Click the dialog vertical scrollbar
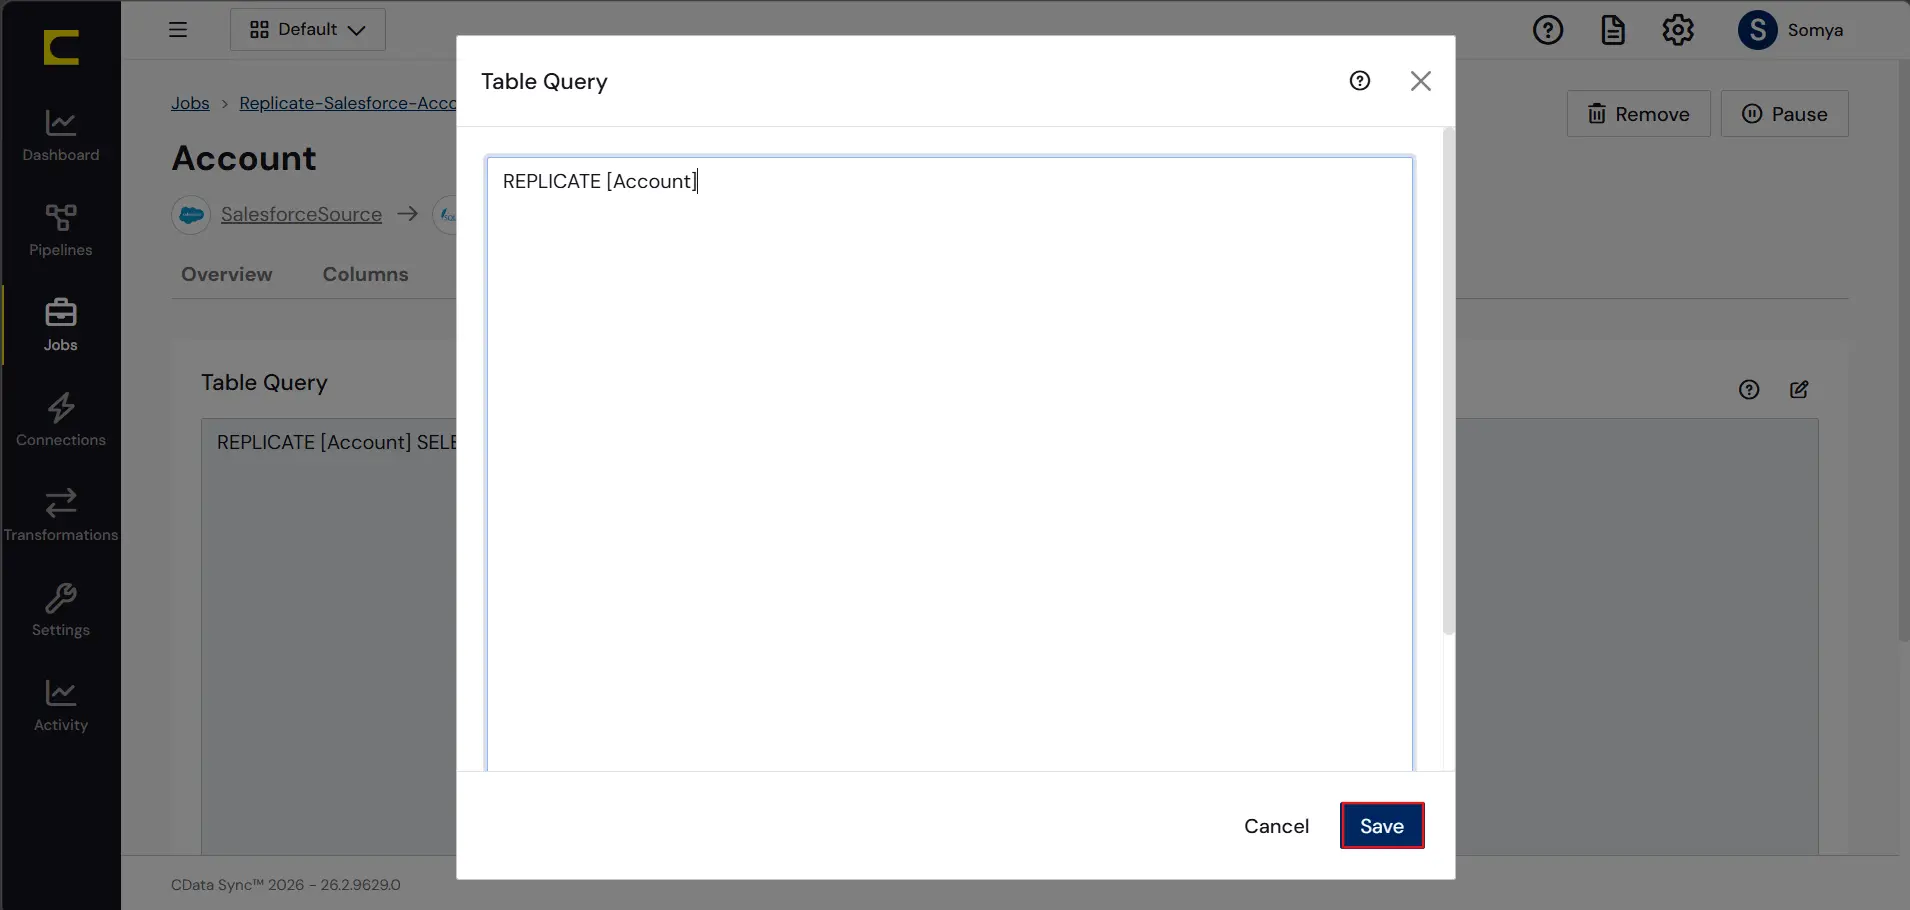Viewport: 1910px width, 910px height. (1448, 380)
